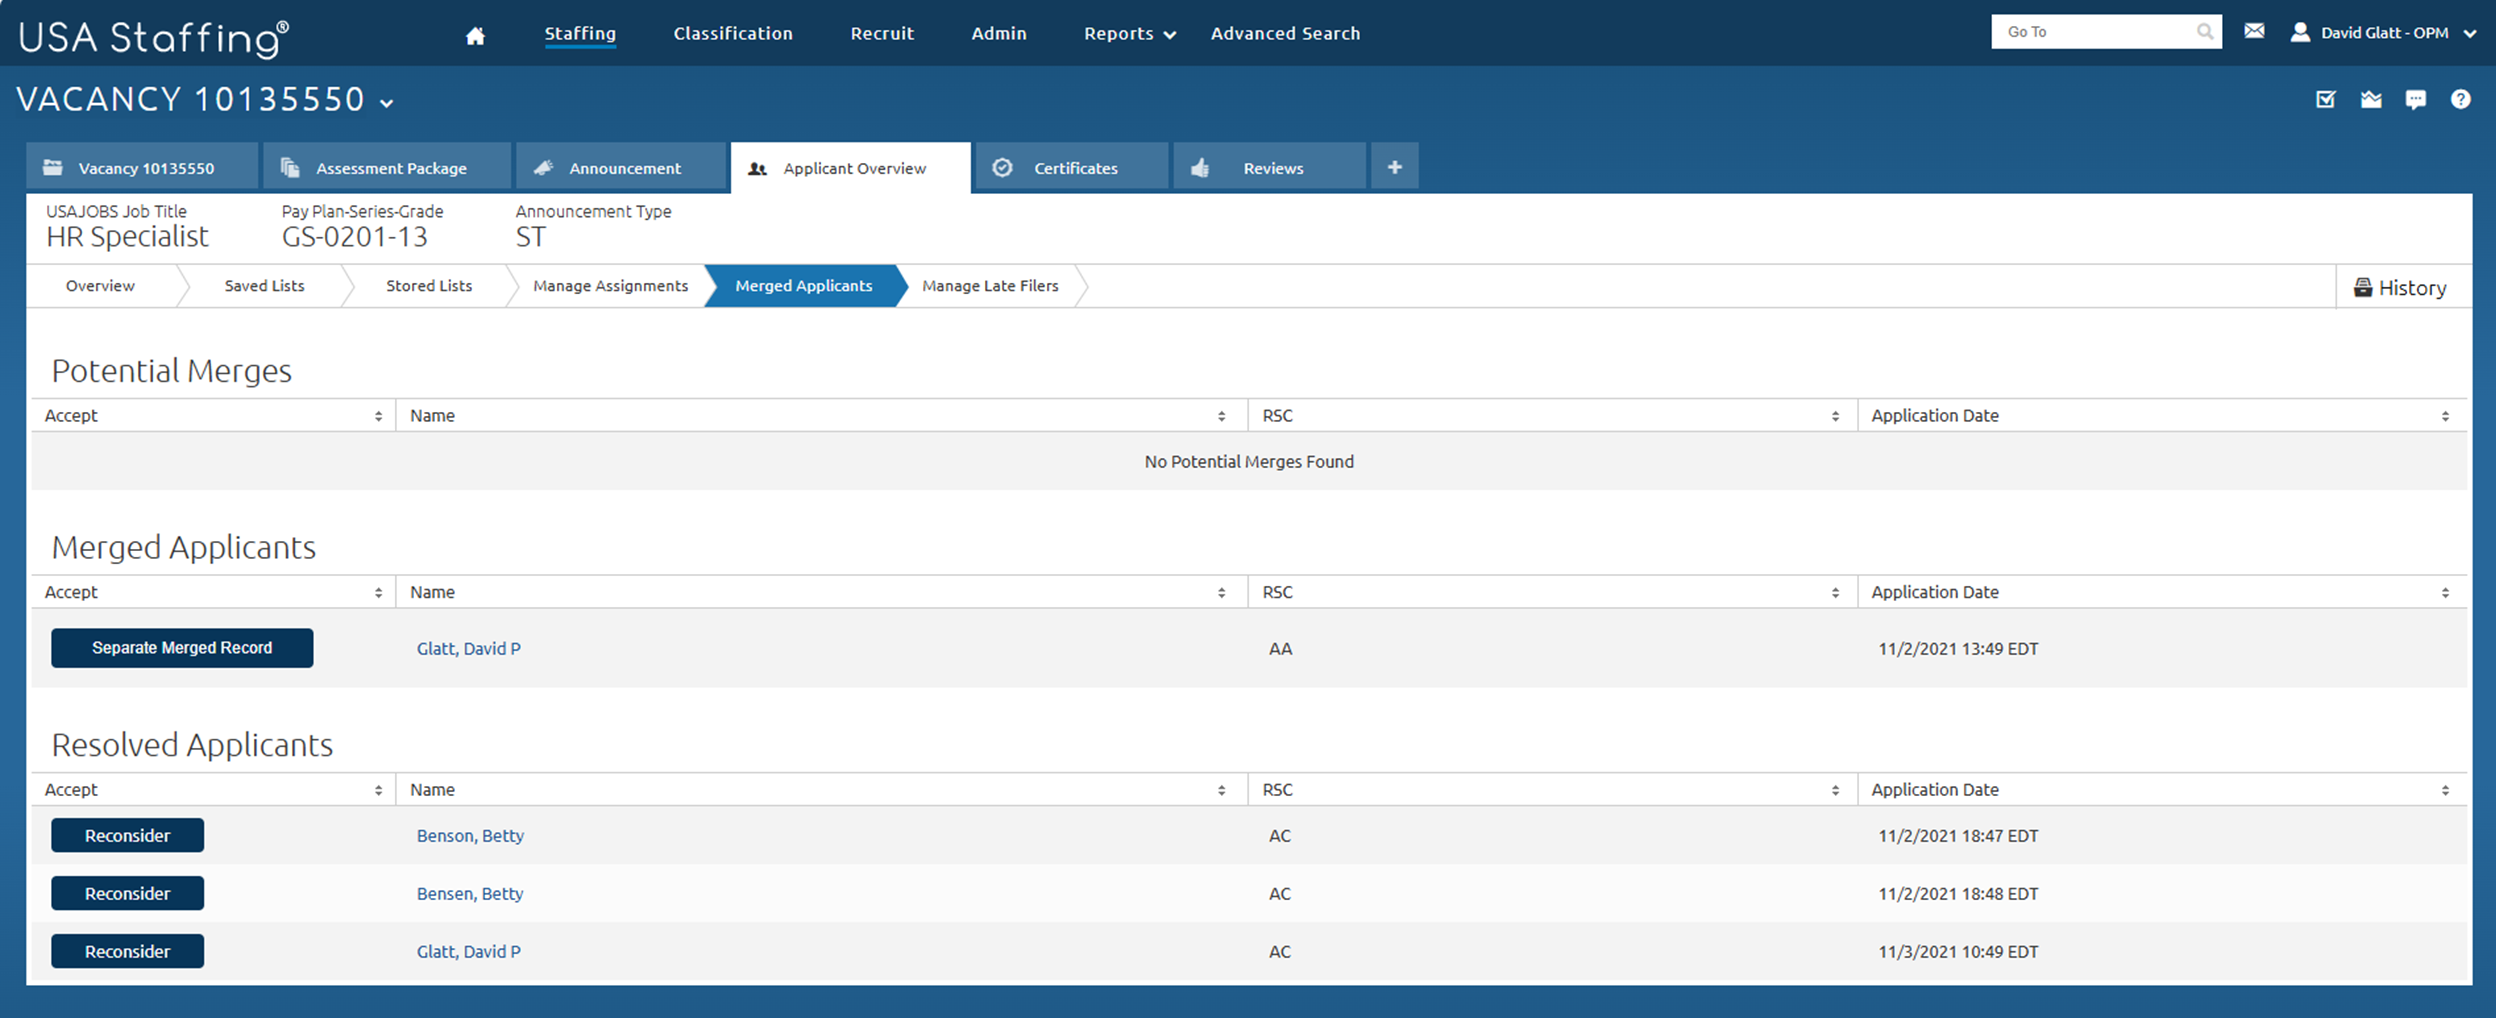Go to the Overview step
The image size is (2496, 1018).
100,286
